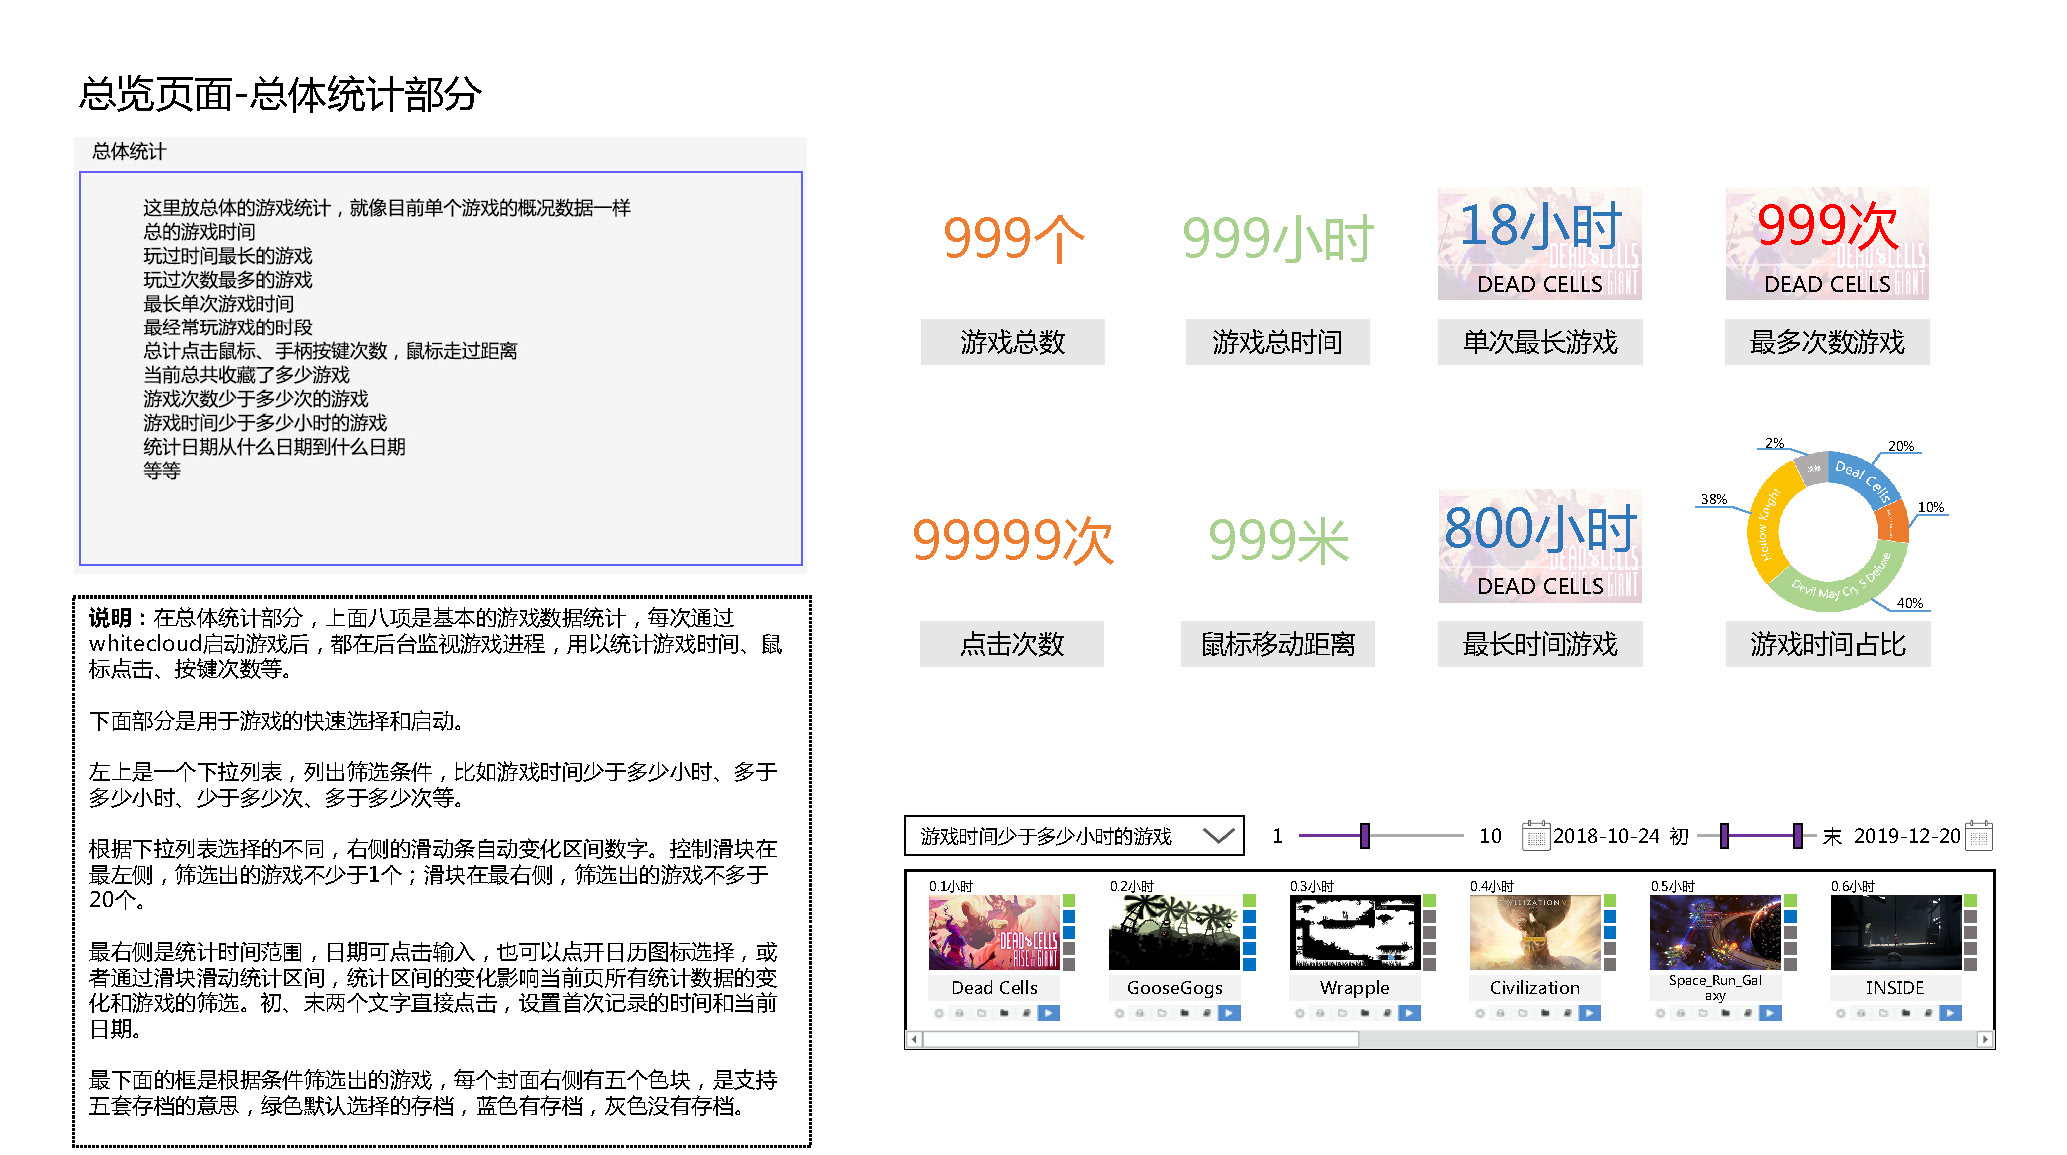The height and width of the screenshot is (1155, 2067).
Task: Click the empty folder icon under Civilization
Action: (1523, 1013)
